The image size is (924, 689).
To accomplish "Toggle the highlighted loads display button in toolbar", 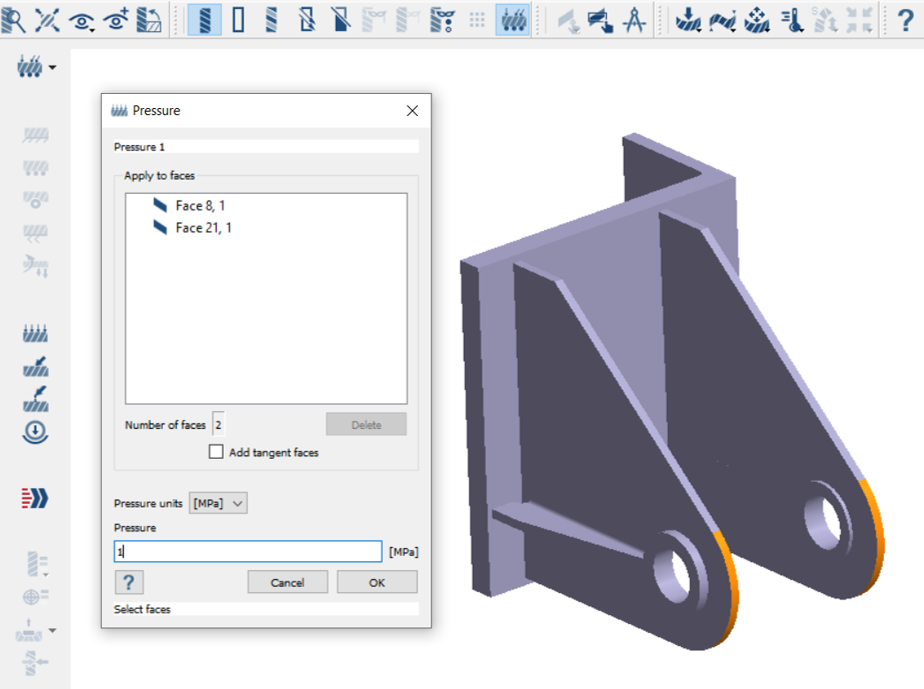I will (513, 19).
